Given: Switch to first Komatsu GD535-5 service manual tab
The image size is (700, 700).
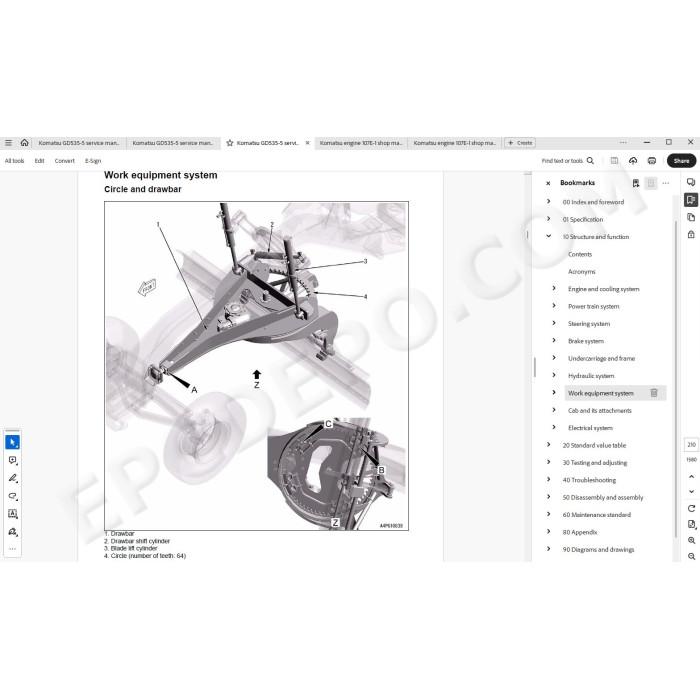Looking at the screenshot, I should [79, 143].
